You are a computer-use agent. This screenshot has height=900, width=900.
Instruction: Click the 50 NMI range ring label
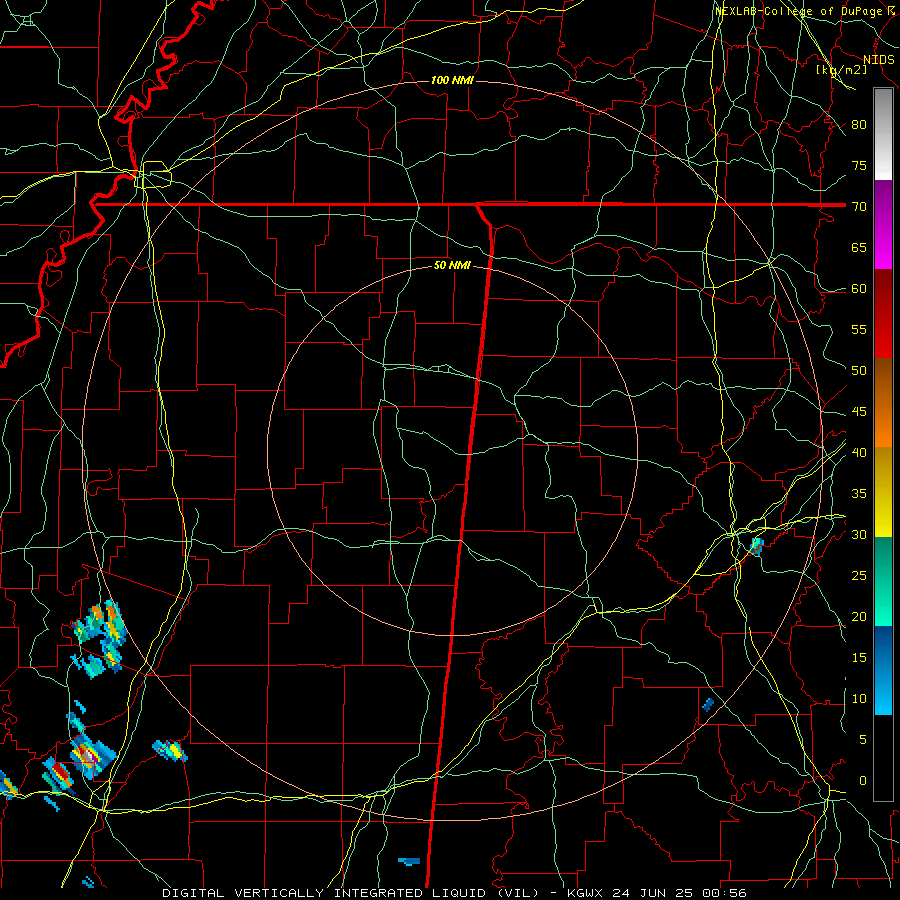point(452,265)
